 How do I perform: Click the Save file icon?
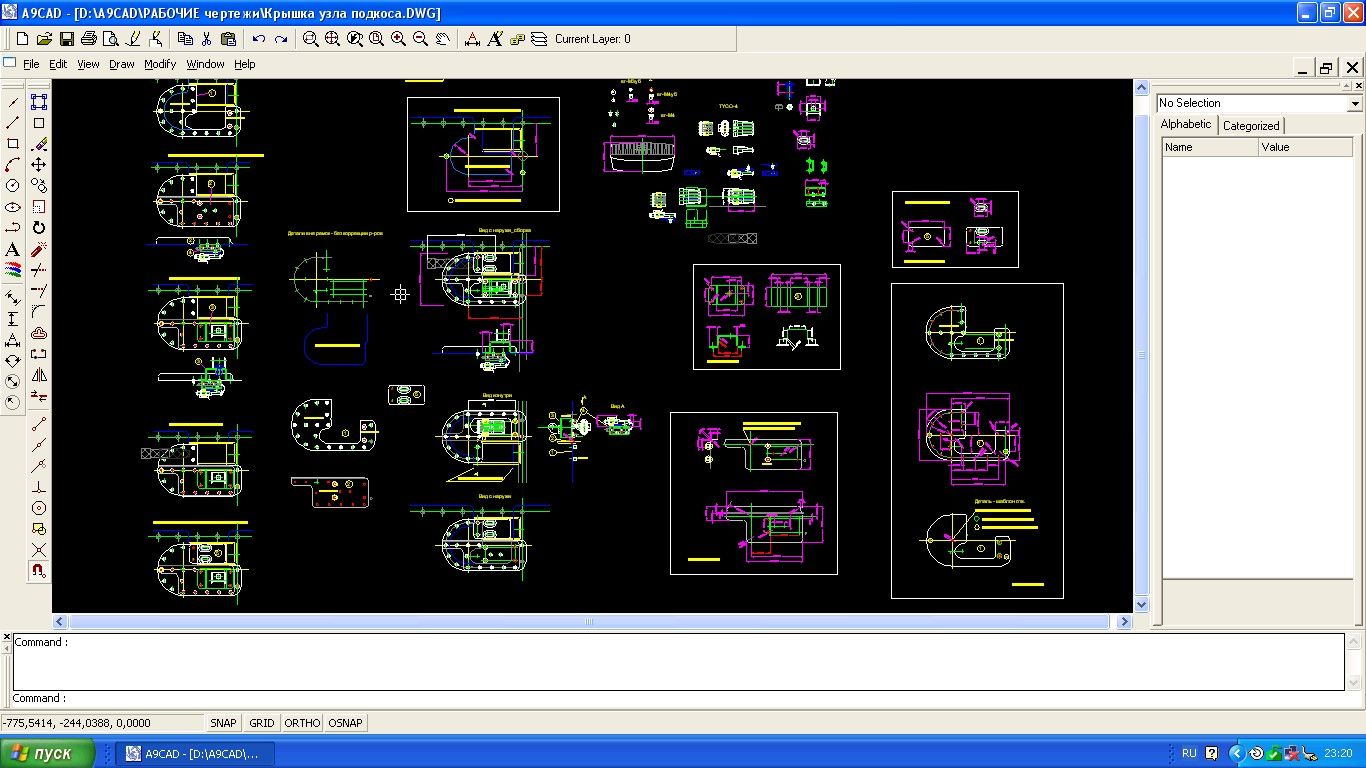pos(66,39)
